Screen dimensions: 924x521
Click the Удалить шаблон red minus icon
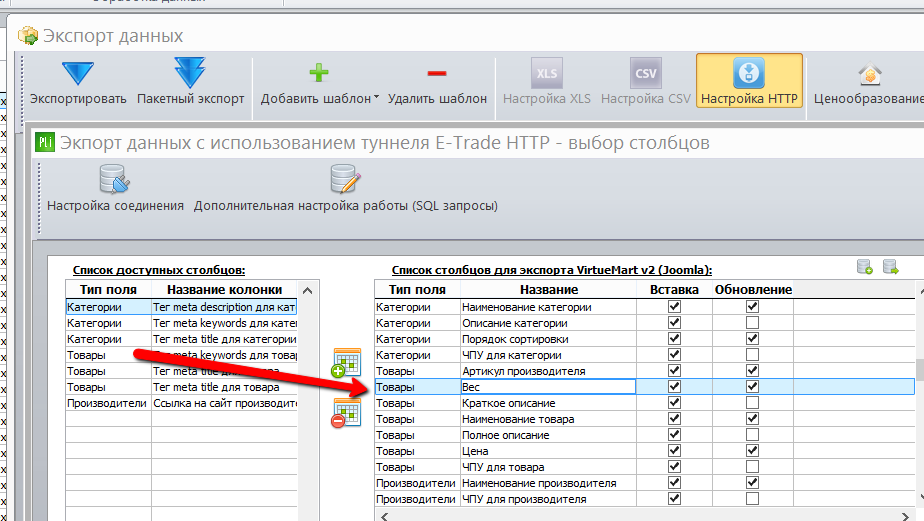437,73
